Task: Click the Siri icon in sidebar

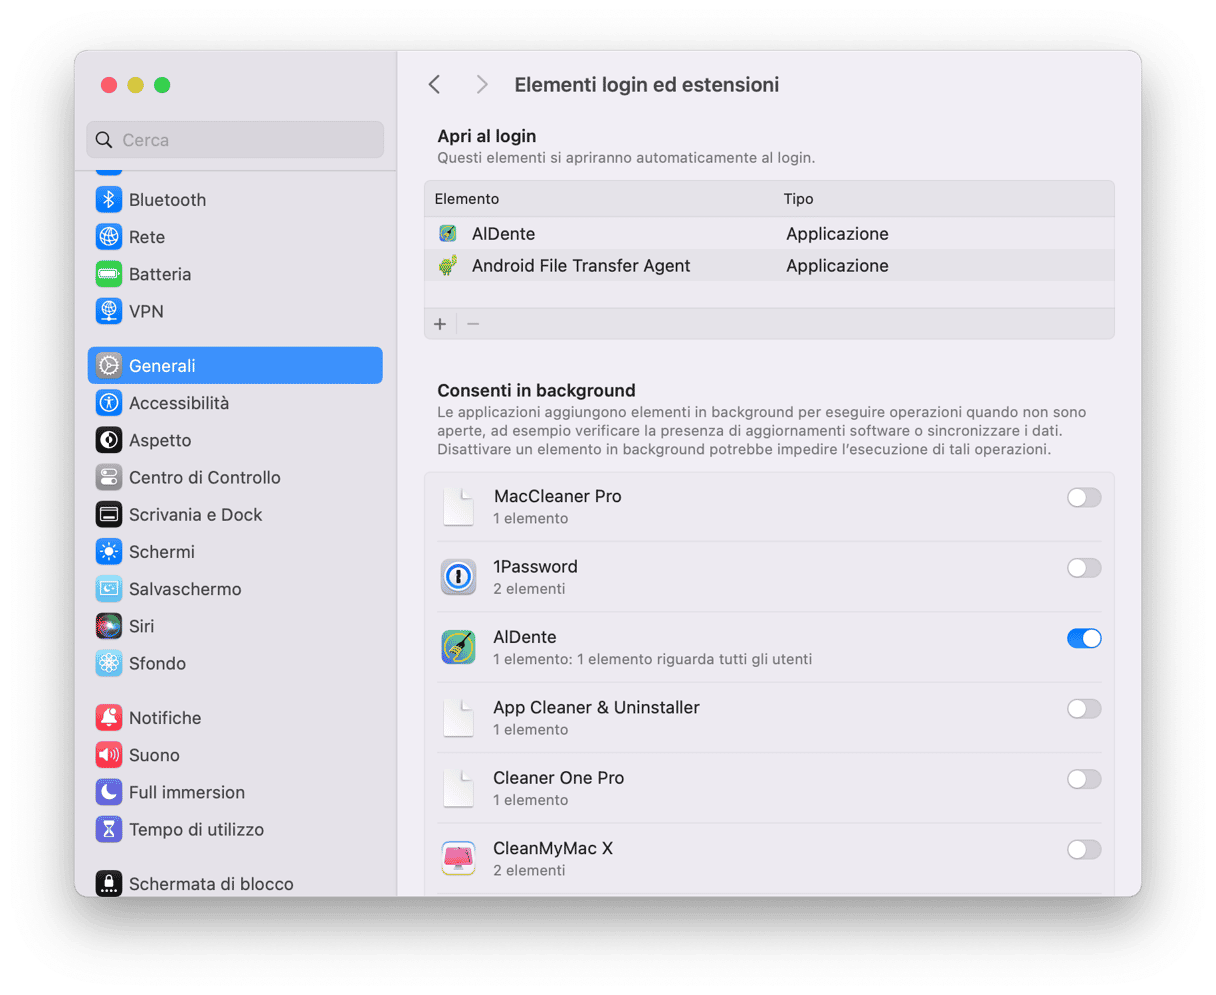Action: click(x=108, y=626)
